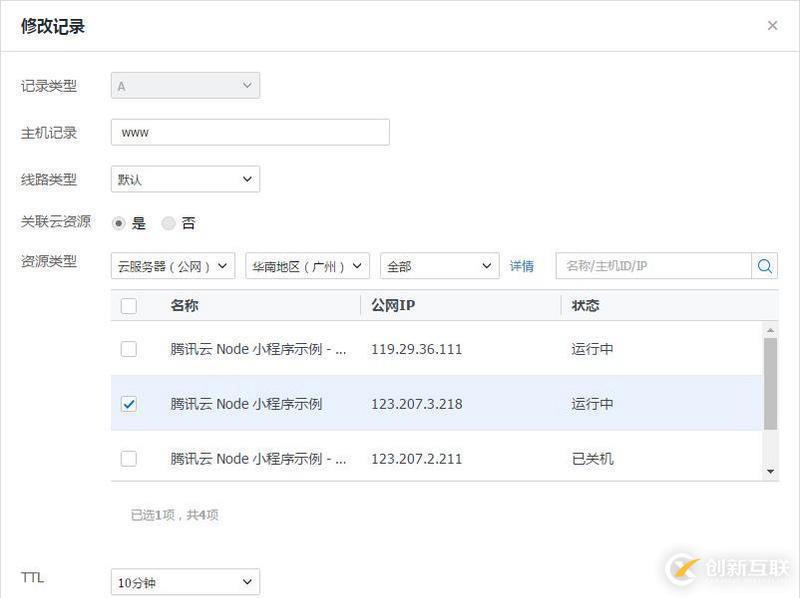Viewport: 800px width, 598px height.
Task: Click the scrollbar down arrow in the server list
Action: coord(770,471)
